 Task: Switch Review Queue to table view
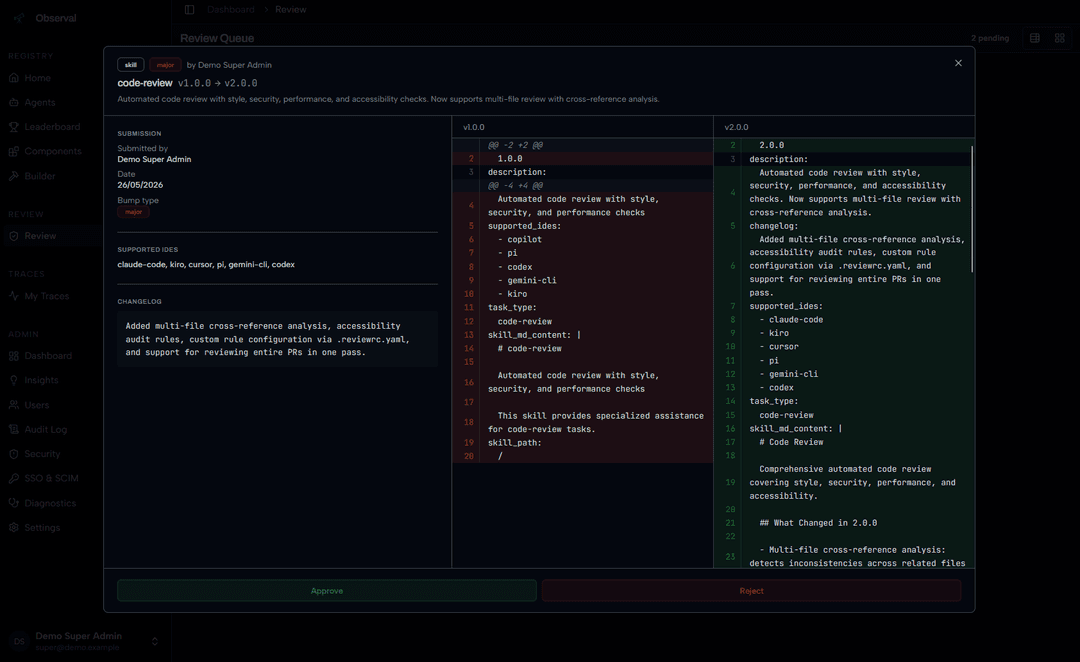1035,38
